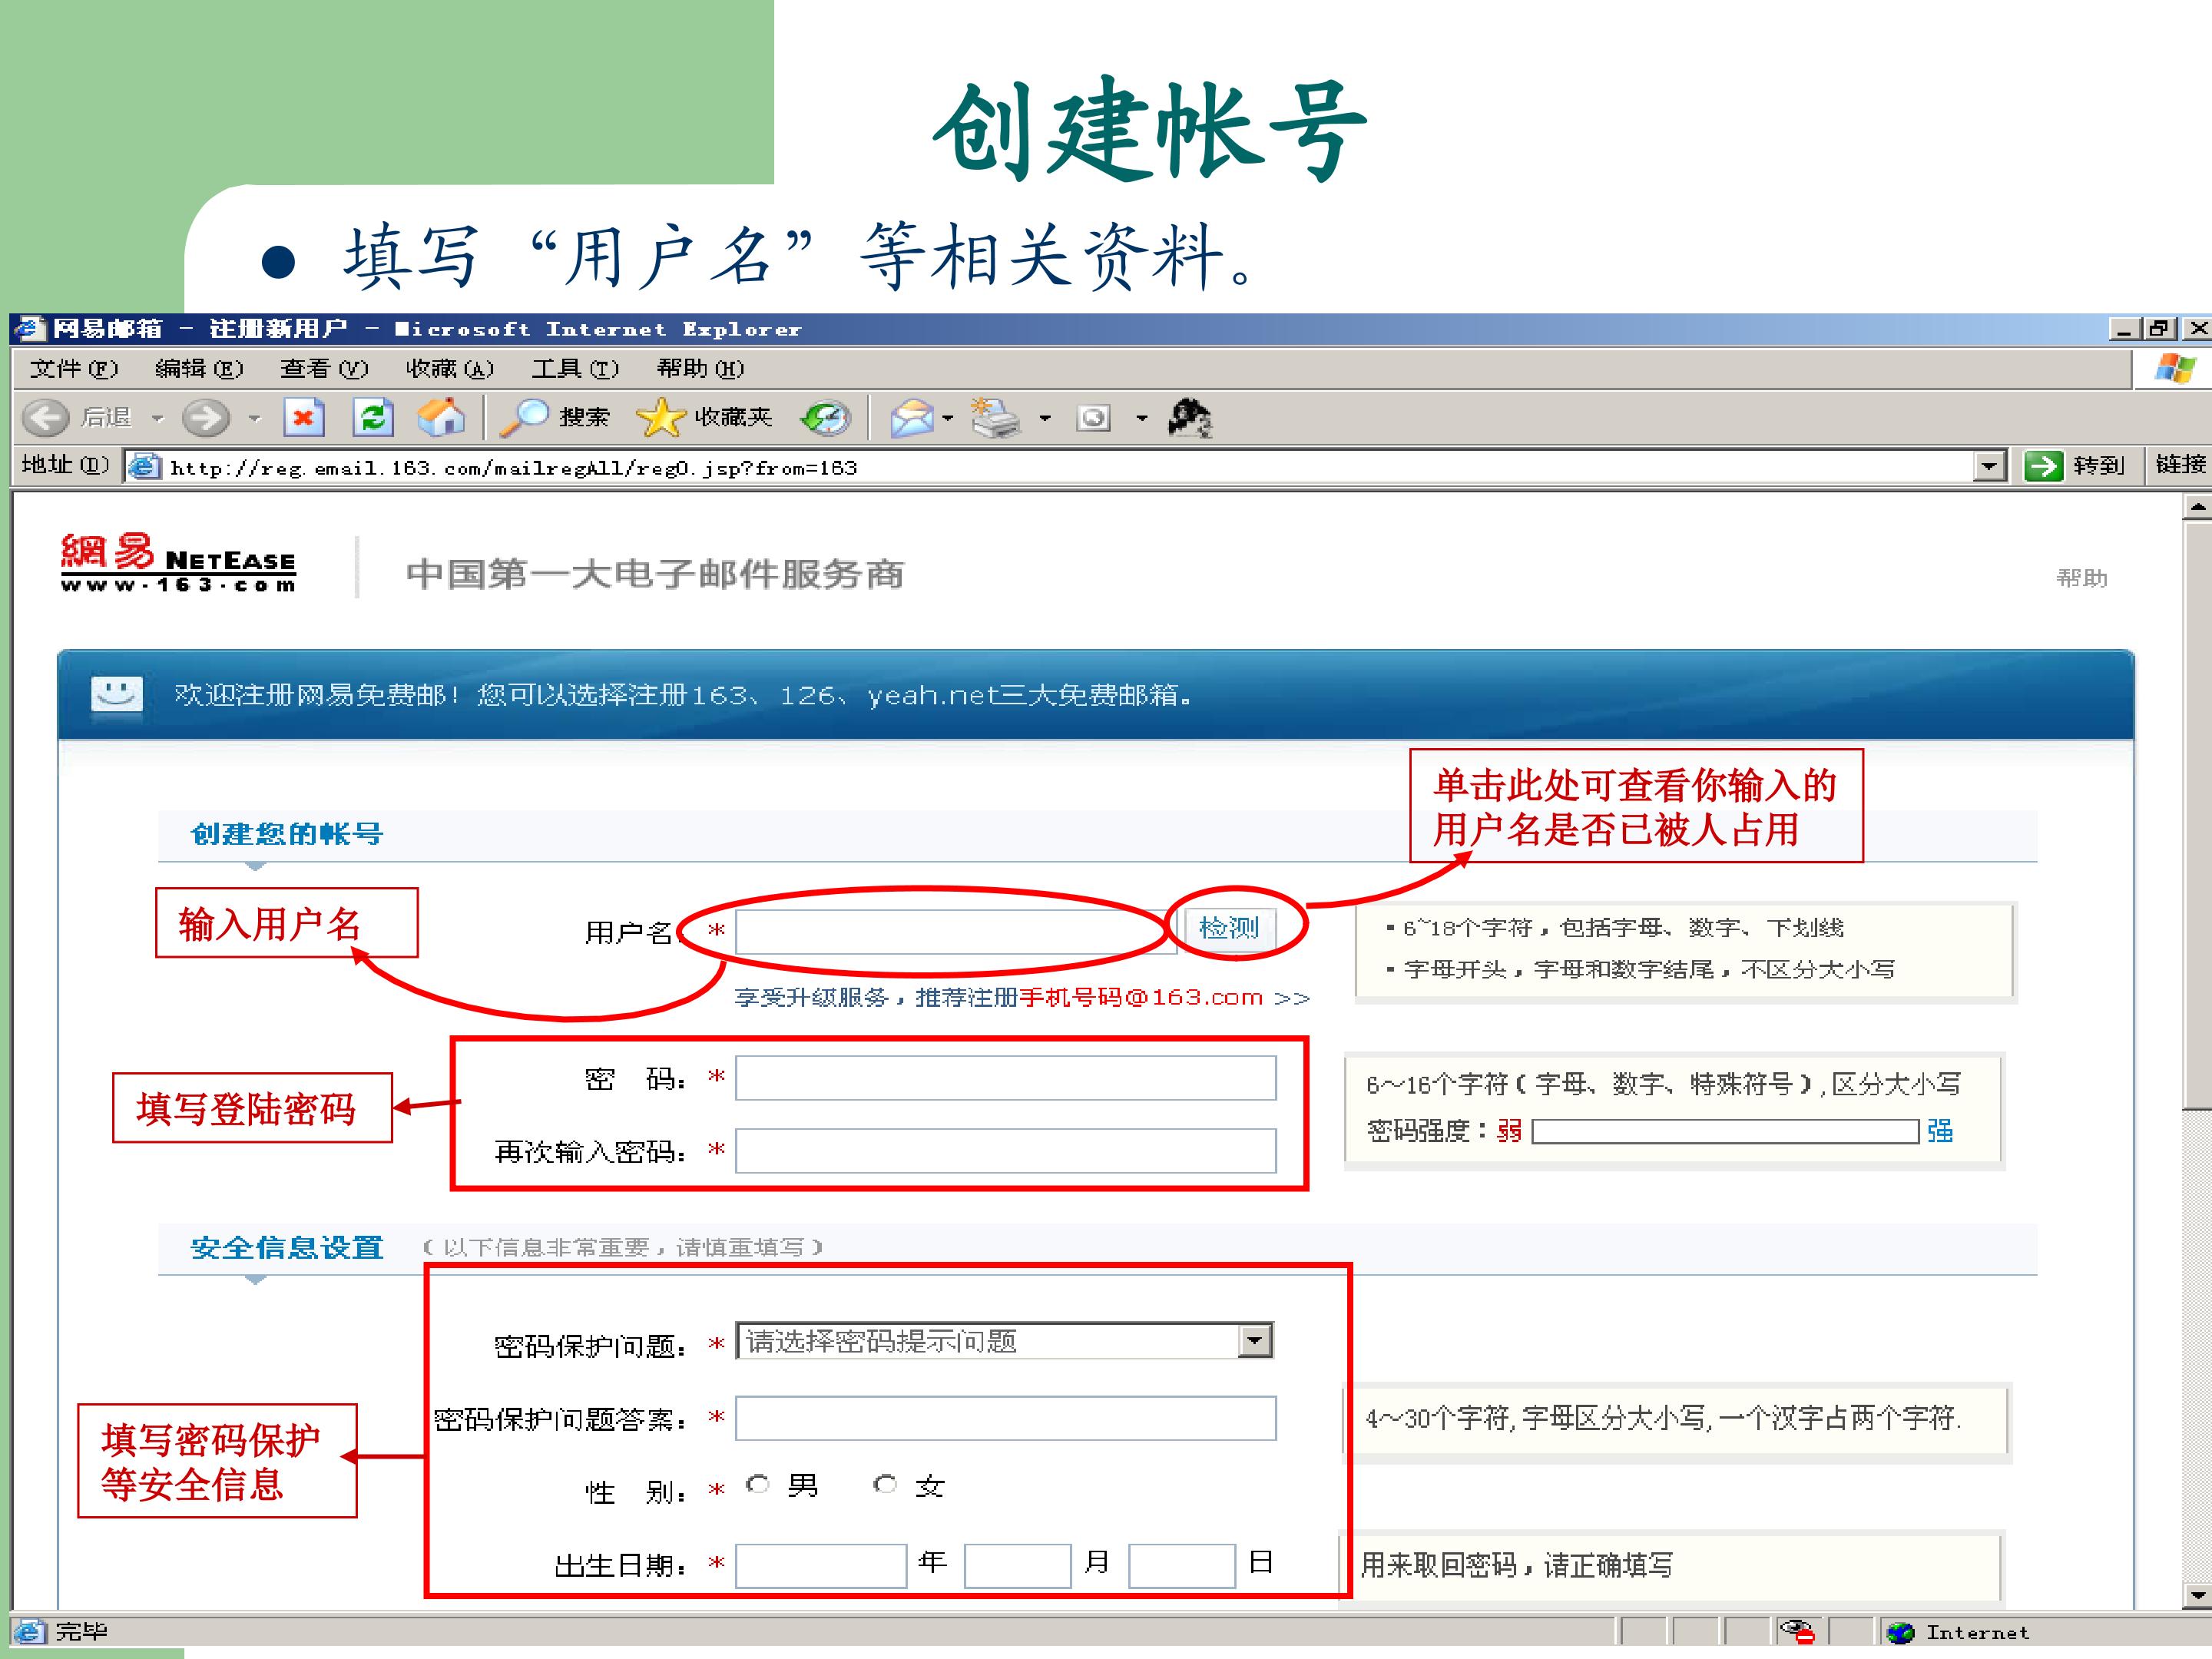Open the Search magnifier icon

[524, 417]
